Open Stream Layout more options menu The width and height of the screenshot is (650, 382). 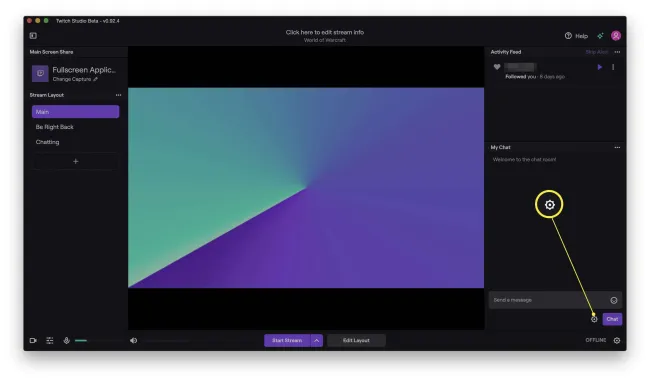(119, 95)
